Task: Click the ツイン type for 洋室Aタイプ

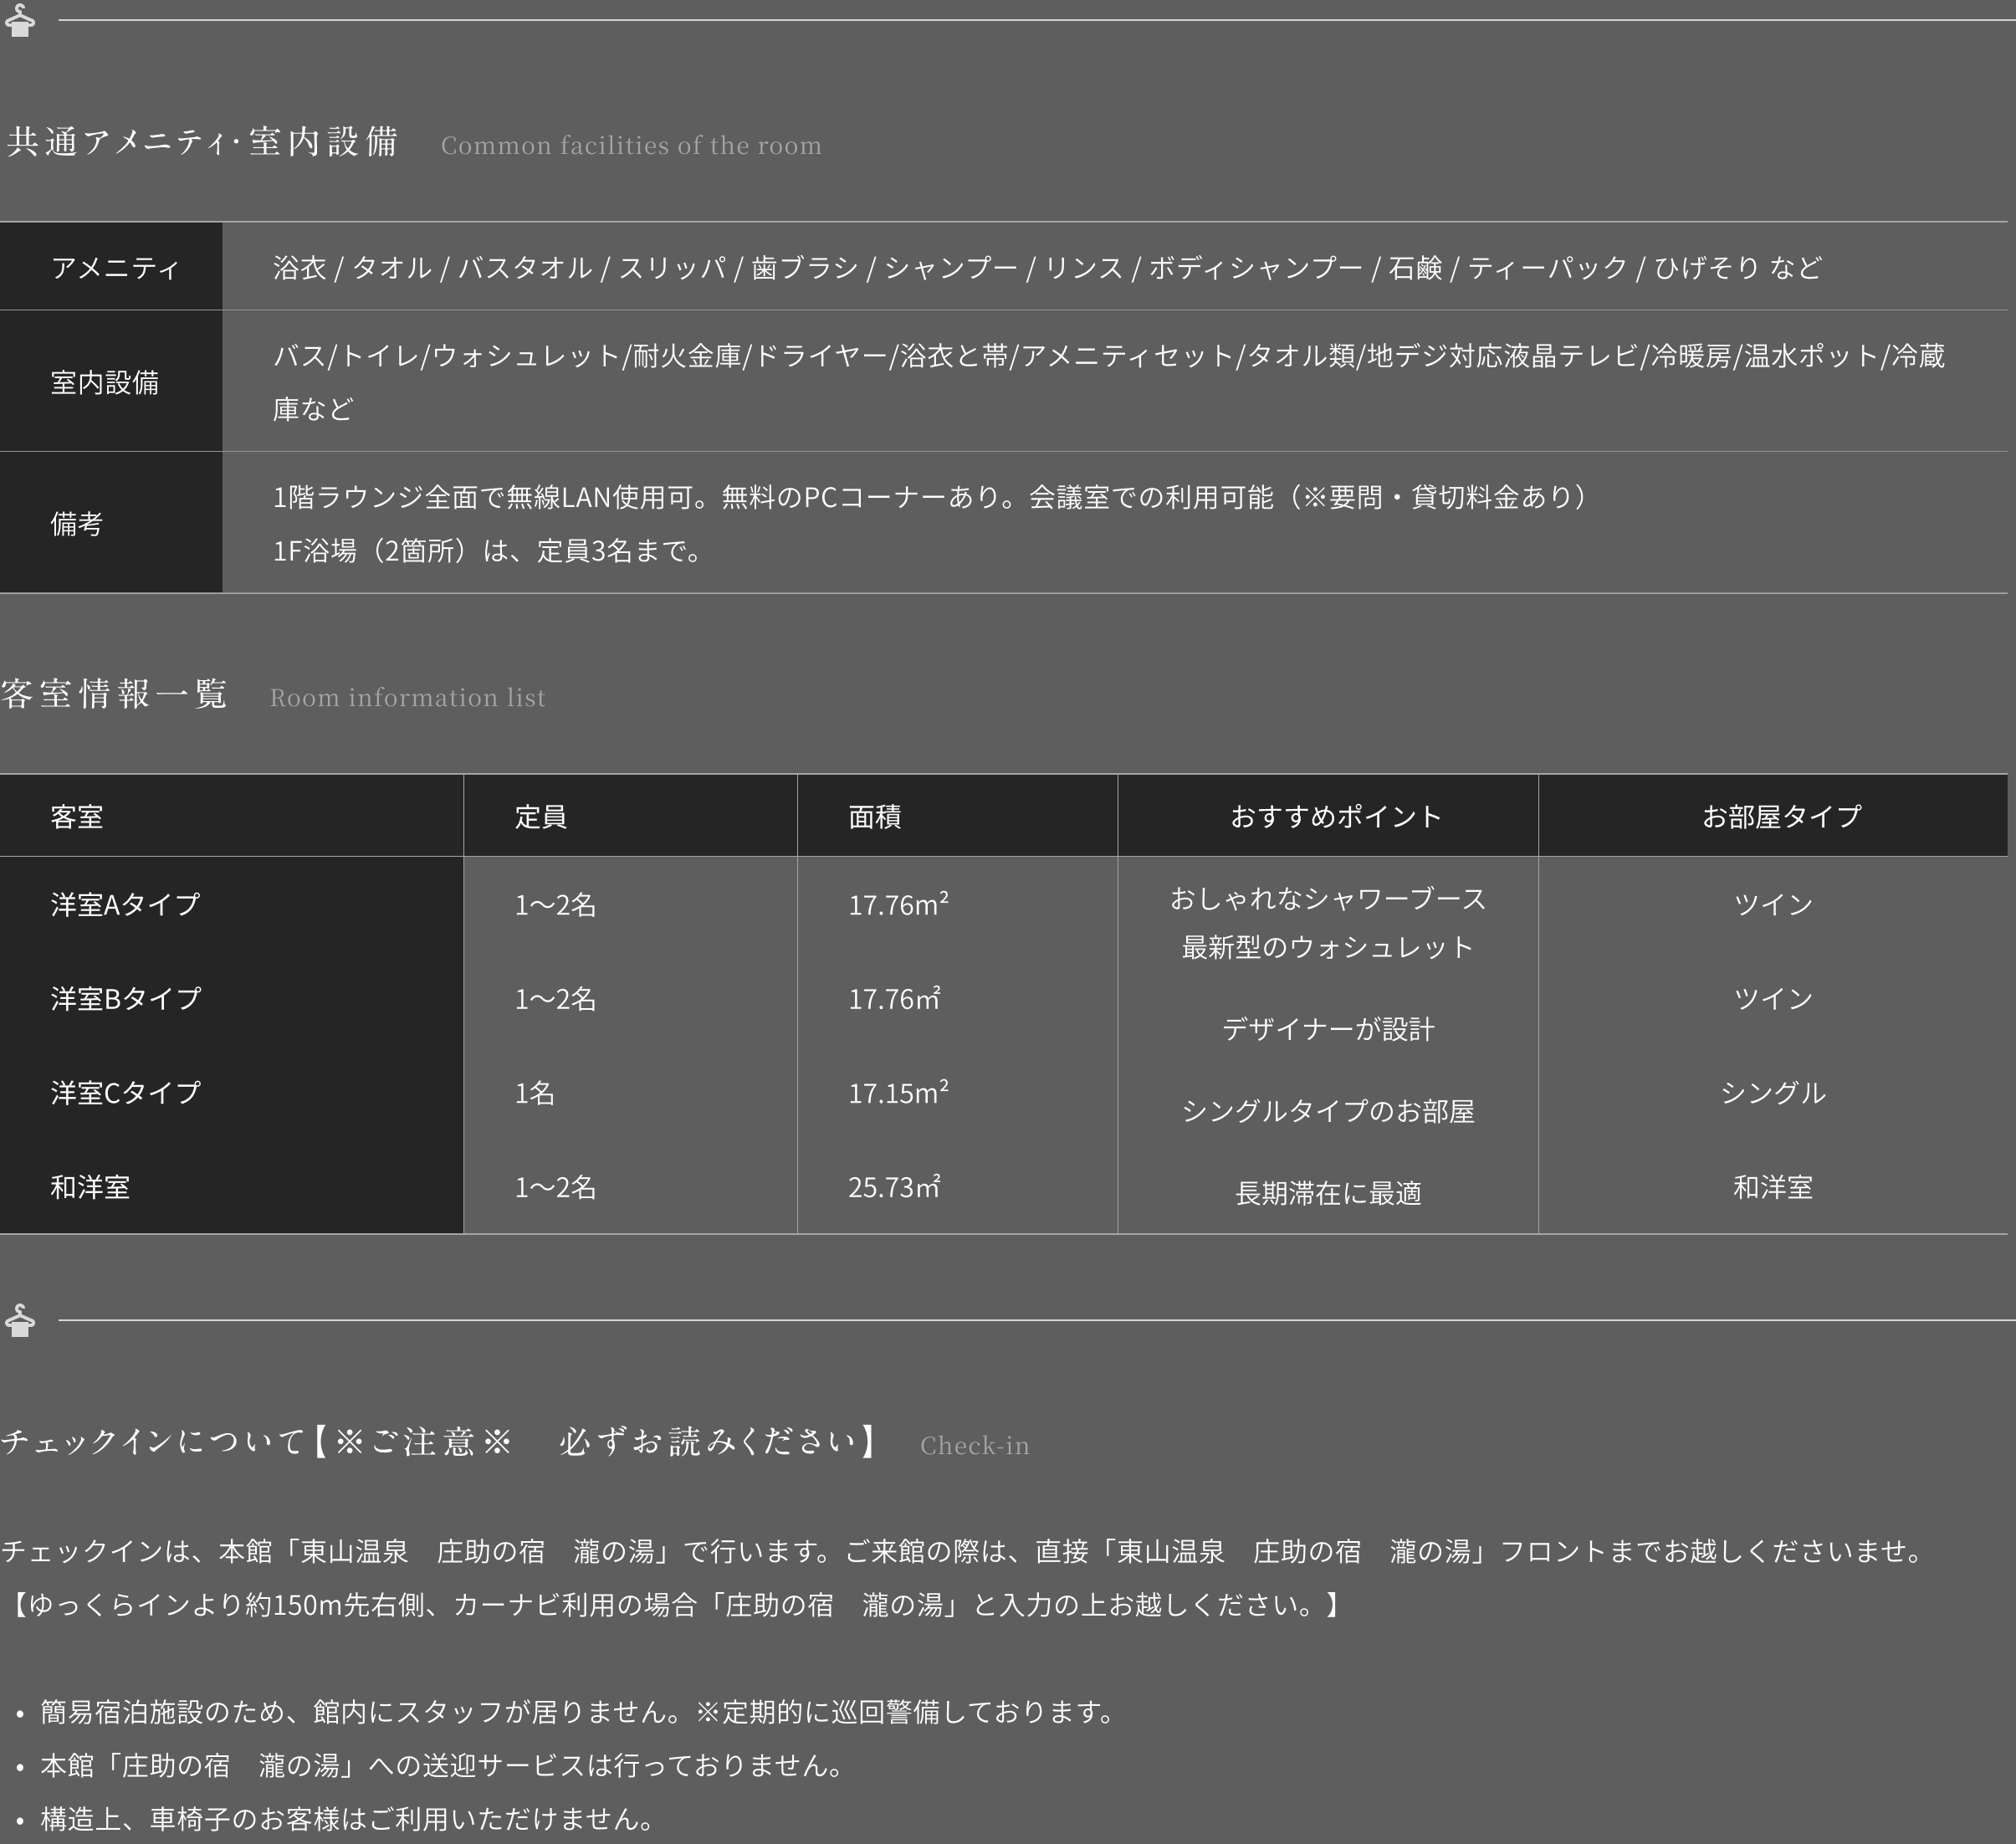Action: click(x=1773, y=904)
